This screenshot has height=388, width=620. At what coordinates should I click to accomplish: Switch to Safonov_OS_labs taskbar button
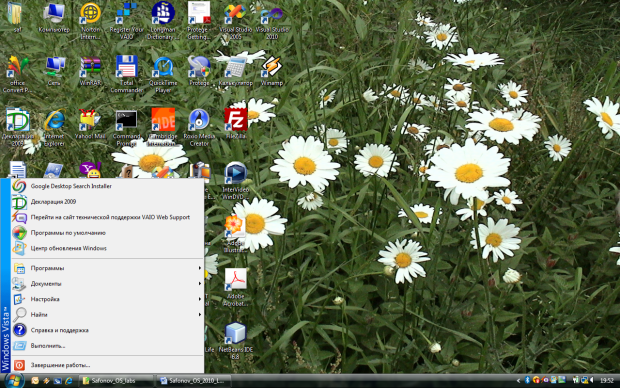point(116,380)
